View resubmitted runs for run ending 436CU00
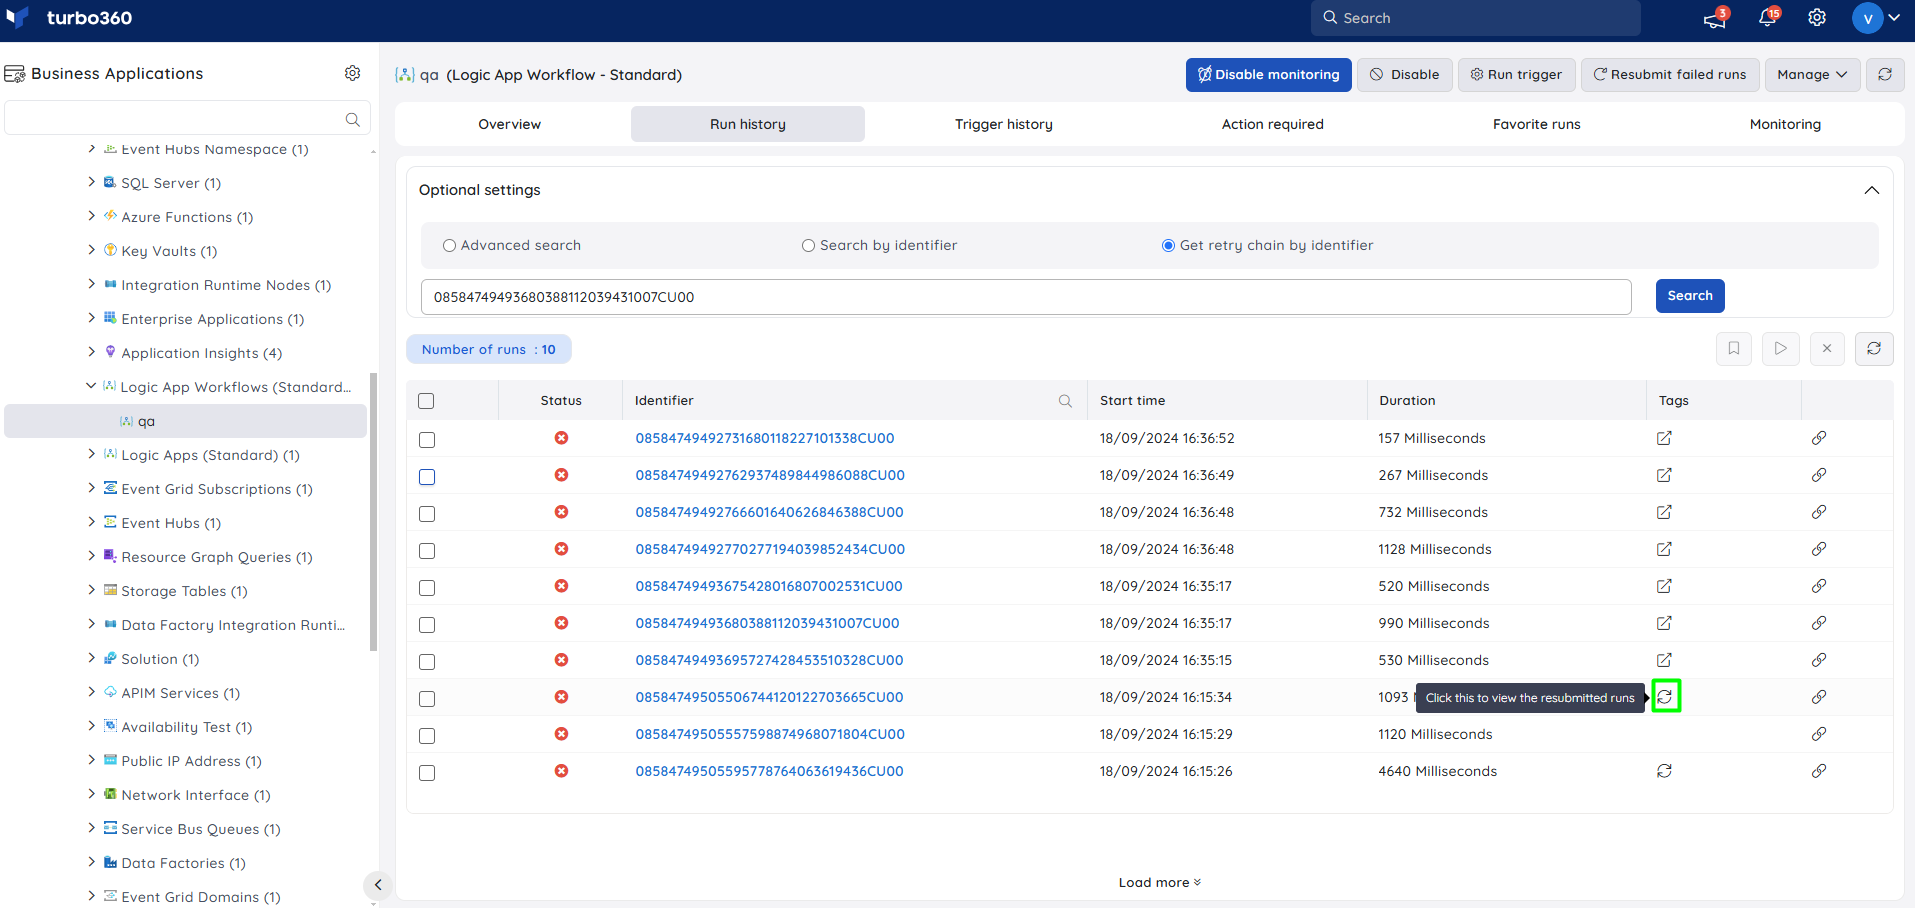This screenshot has width=1915, height=908. (1664, 771)
